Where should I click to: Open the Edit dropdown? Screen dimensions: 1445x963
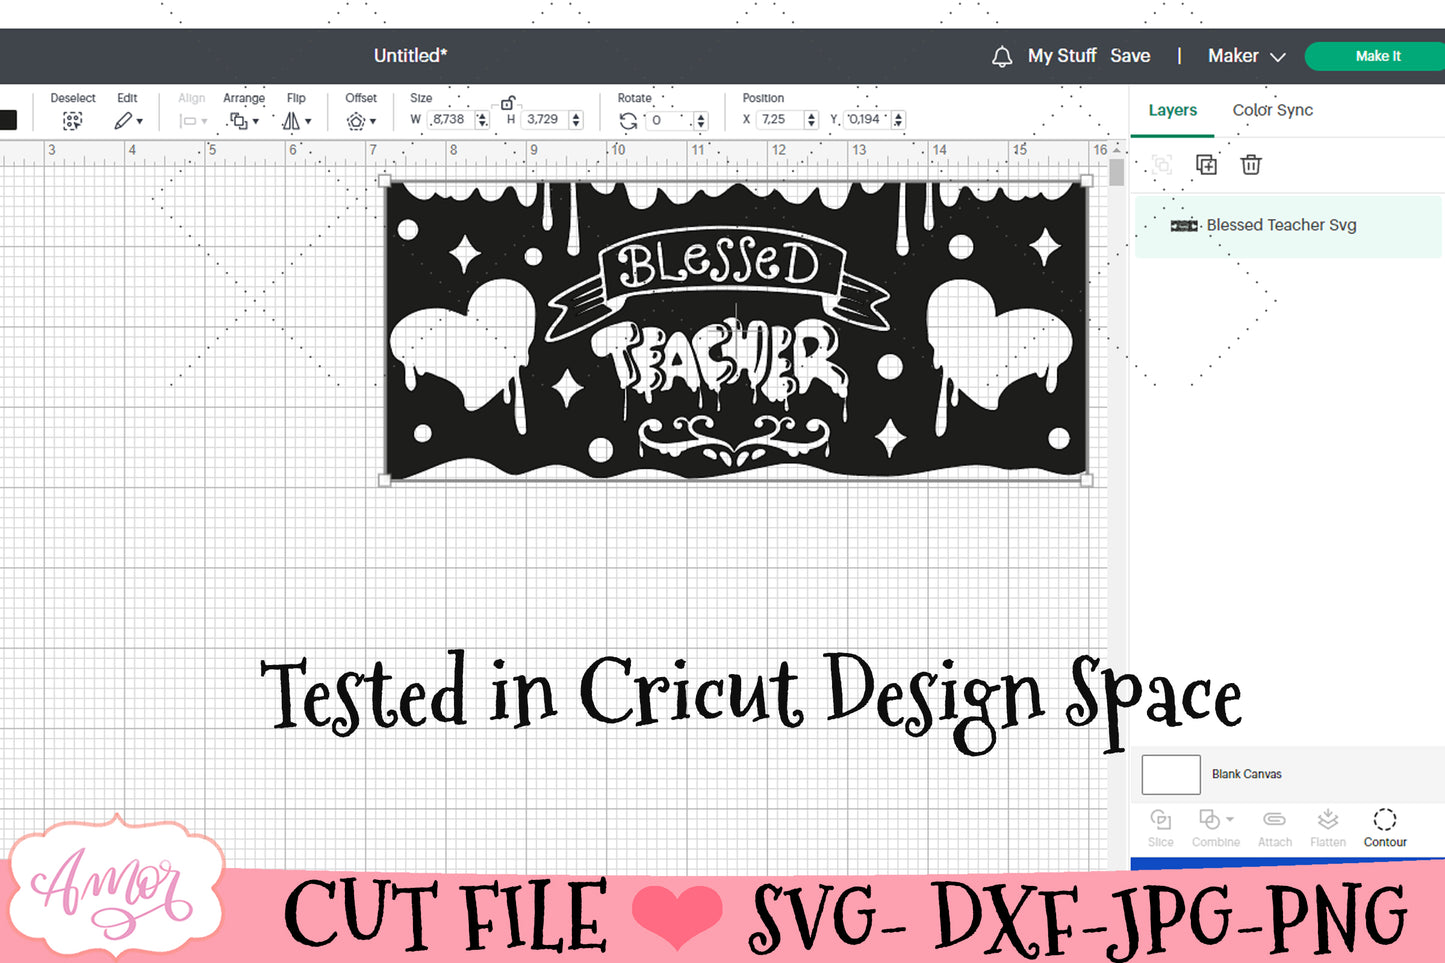tap(127, 121)
